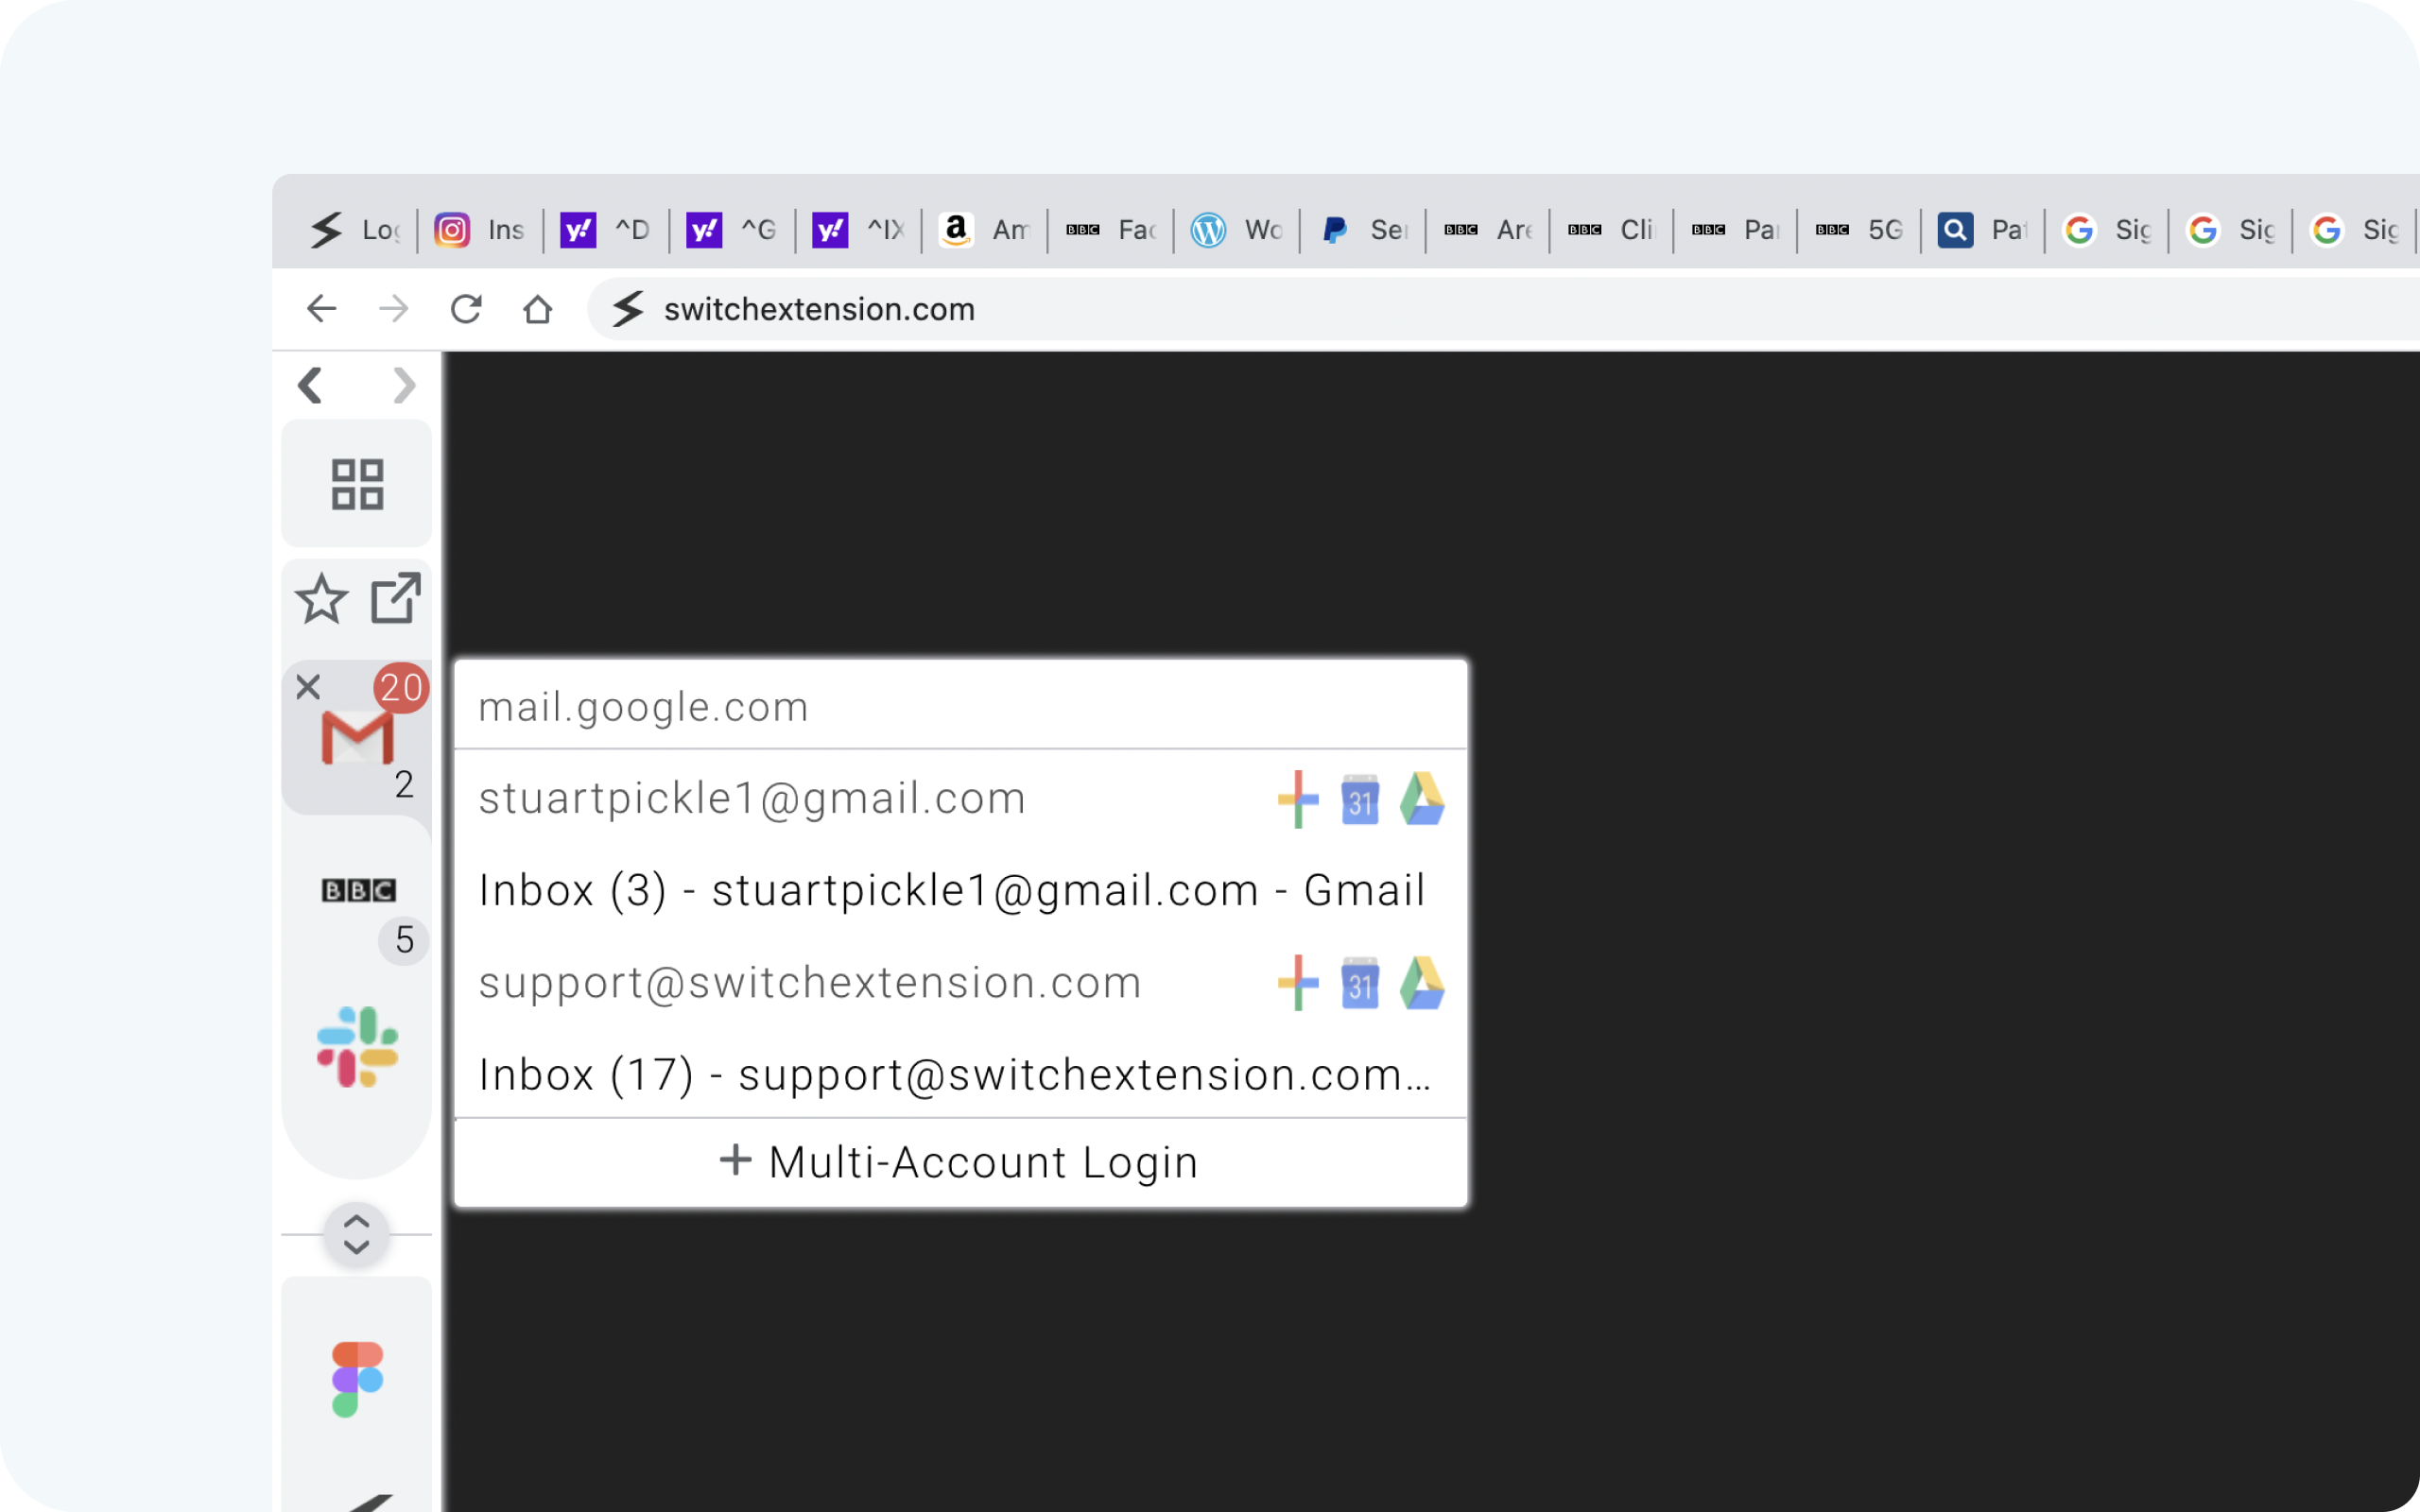2420x1512 pixels.
Task: Open Inbox (3) for stuartpickle1@gmail.com
Action: (952, 889)
